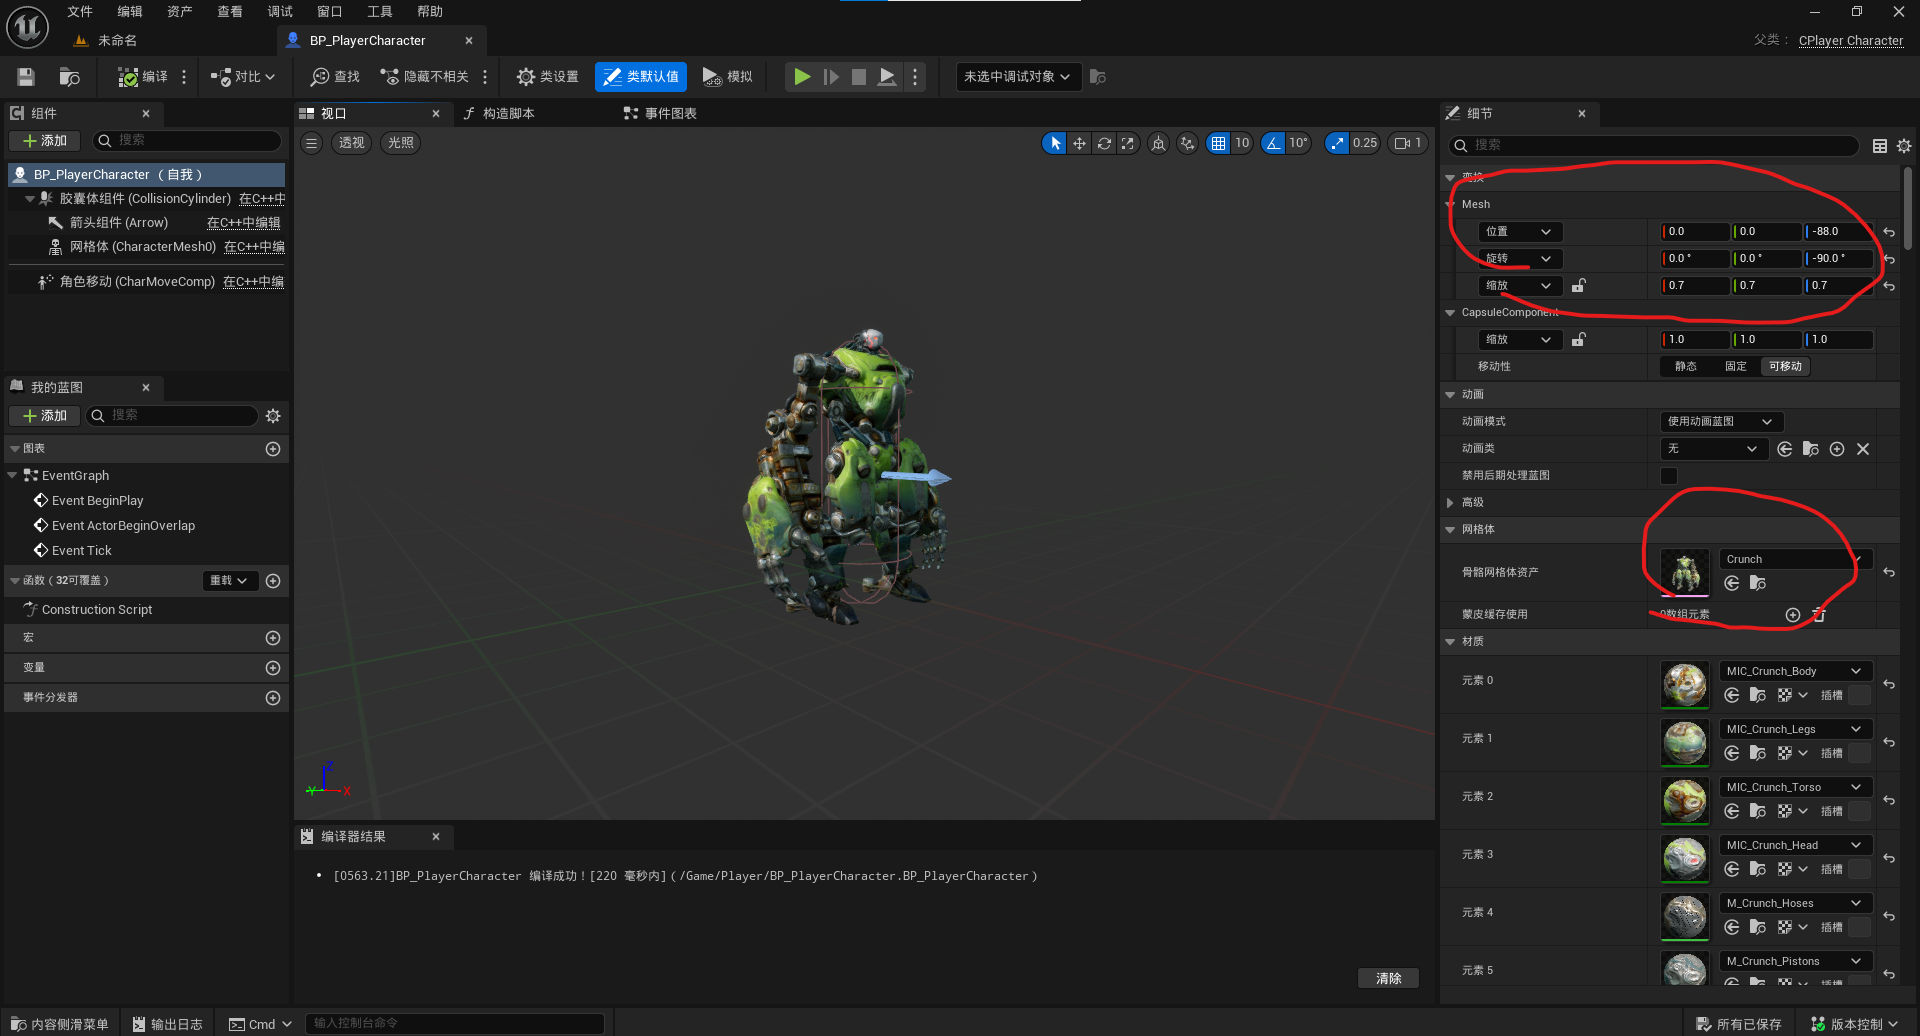Open 类设置 class settings
This screenshot has height=1036, width=1920.
coord(547,77)
